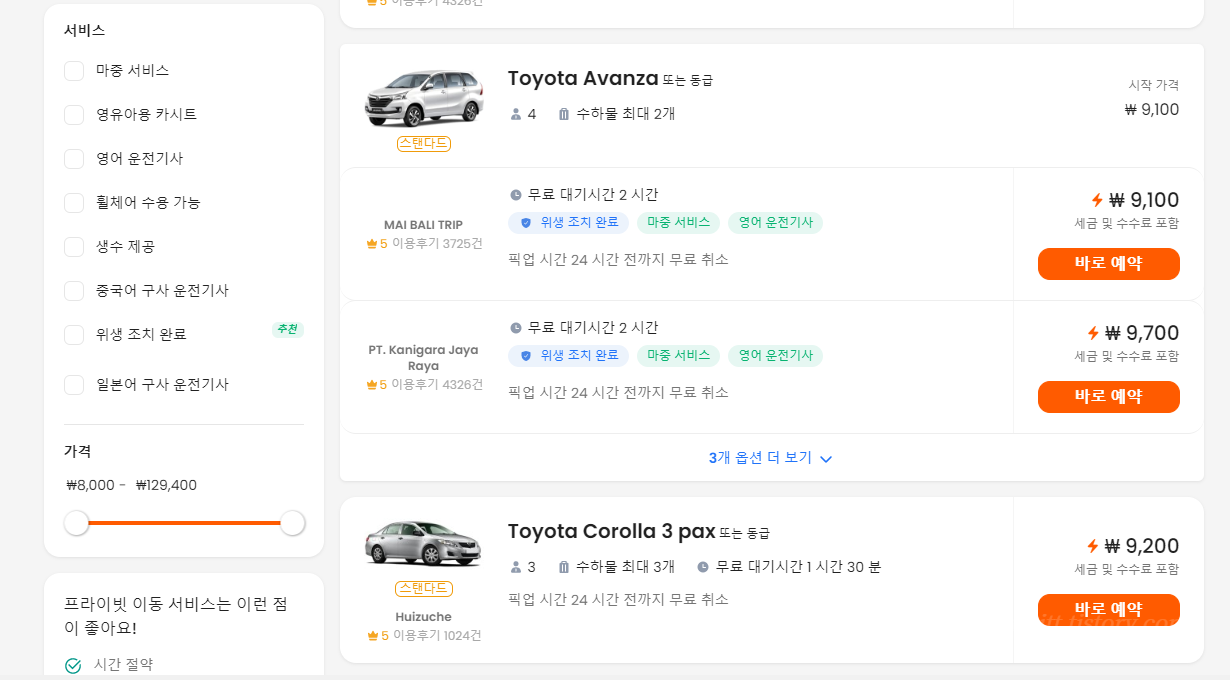Screen dimensions: 1230x680
Task: Check the 마중 서비스 filter checkbox
Action: pos(74,71)
